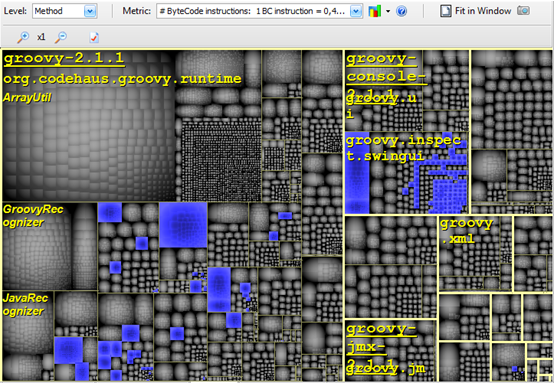Click the zoom out magnifier icon
Viewport: 555px width, 383px height.
pyautogui.click(x=61, y=37)
